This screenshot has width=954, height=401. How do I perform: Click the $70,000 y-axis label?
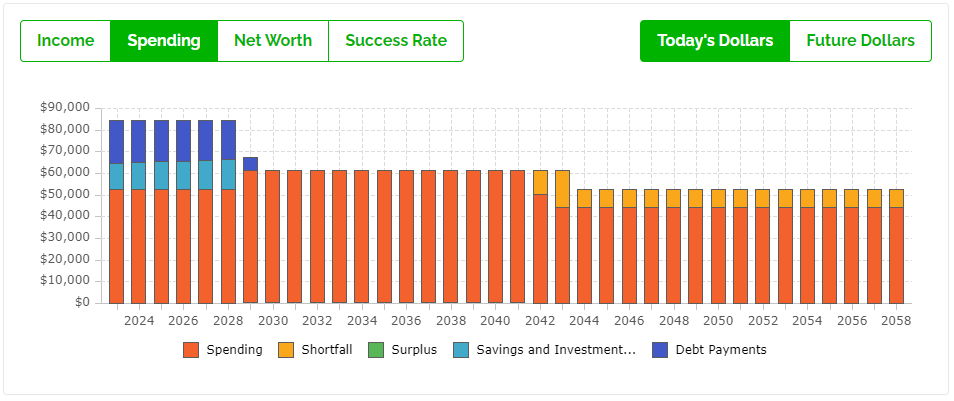click(64, 151)
